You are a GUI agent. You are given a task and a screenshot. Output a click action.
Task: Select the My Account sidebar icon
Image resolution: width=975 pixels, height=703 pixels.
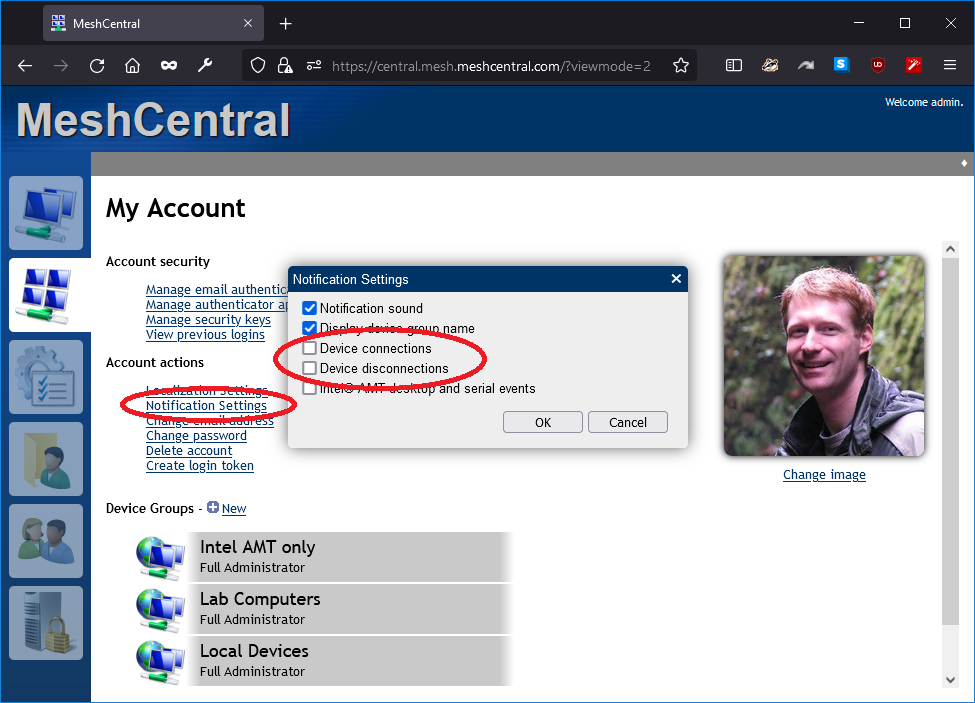click(46, 295)
